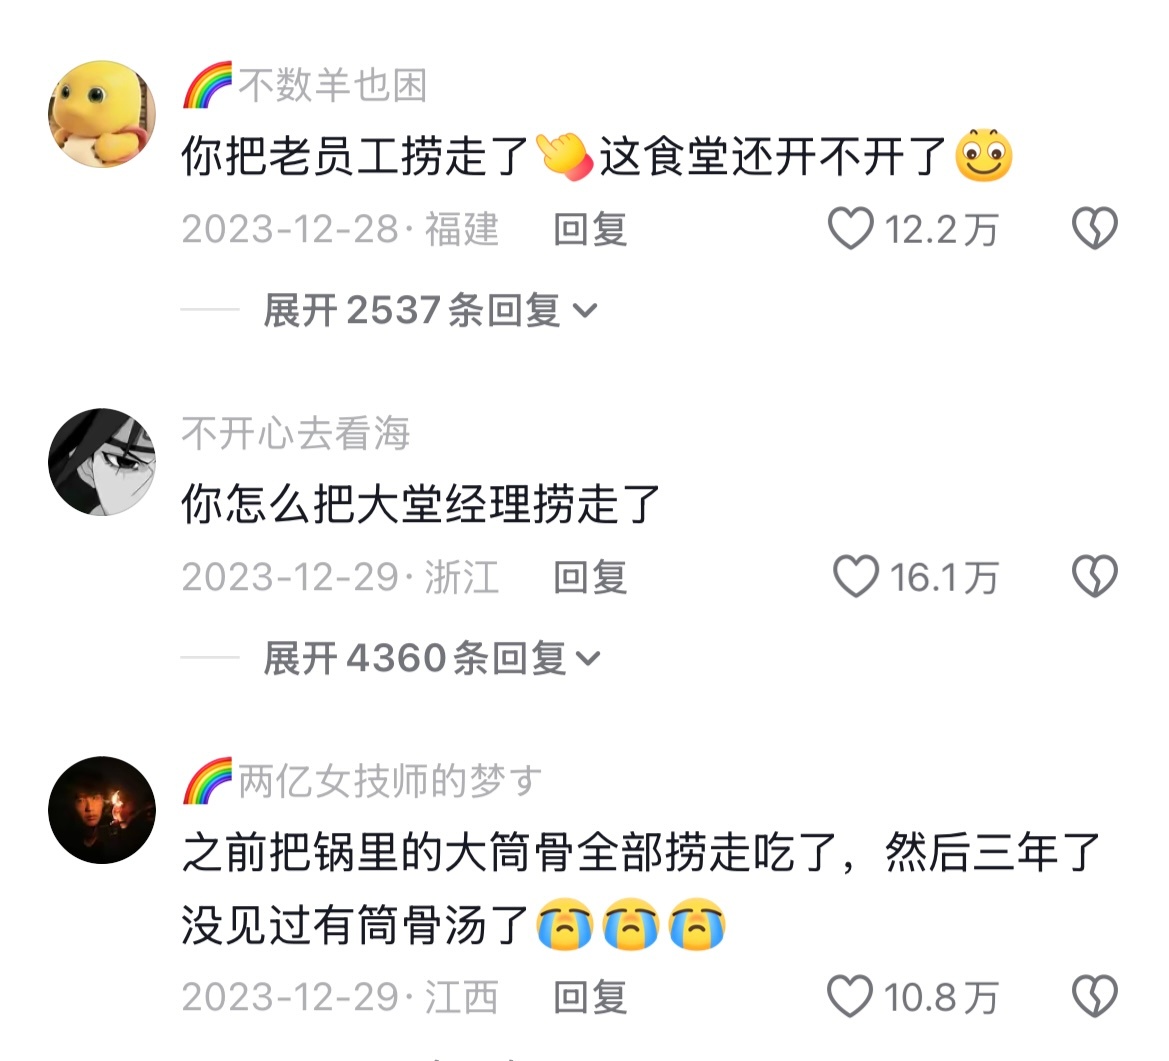Screen dimensions: 1169x1061
Task: Open username 两亿女技师的梦す
Action: (x=390, y=781)
